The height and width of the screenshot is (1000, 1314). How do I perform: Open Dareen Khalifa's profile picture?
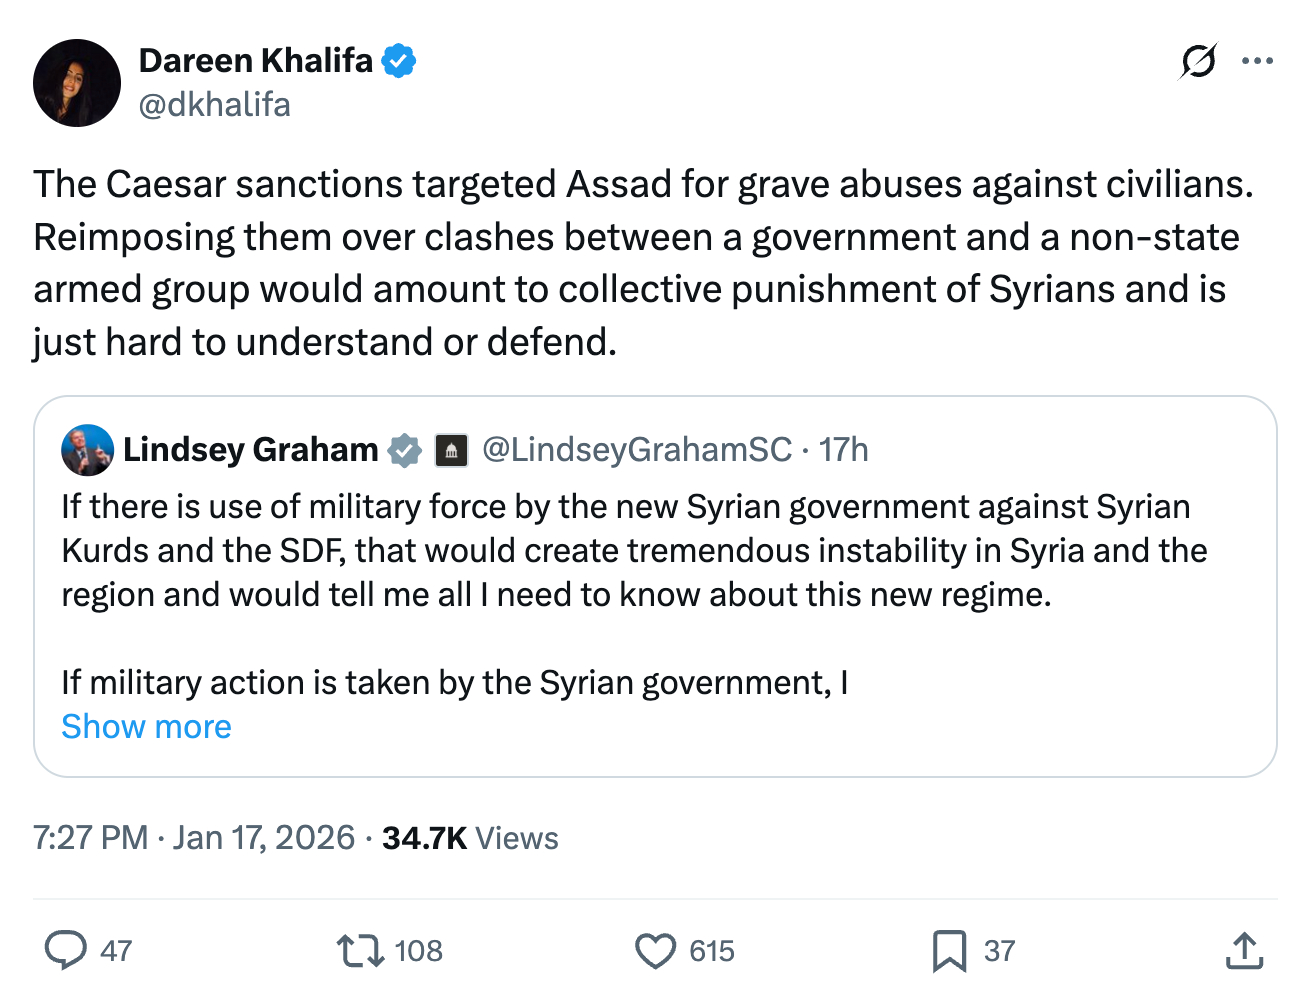pos(77,83)
